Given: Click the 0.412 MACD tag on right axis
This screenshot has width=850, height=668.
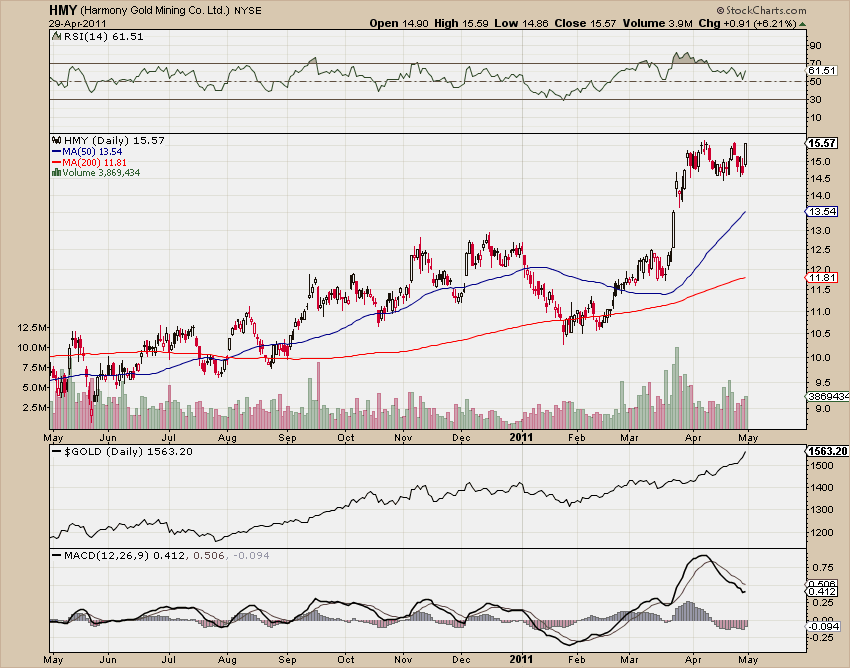Looking at the screenshot, I should [822, 592].
